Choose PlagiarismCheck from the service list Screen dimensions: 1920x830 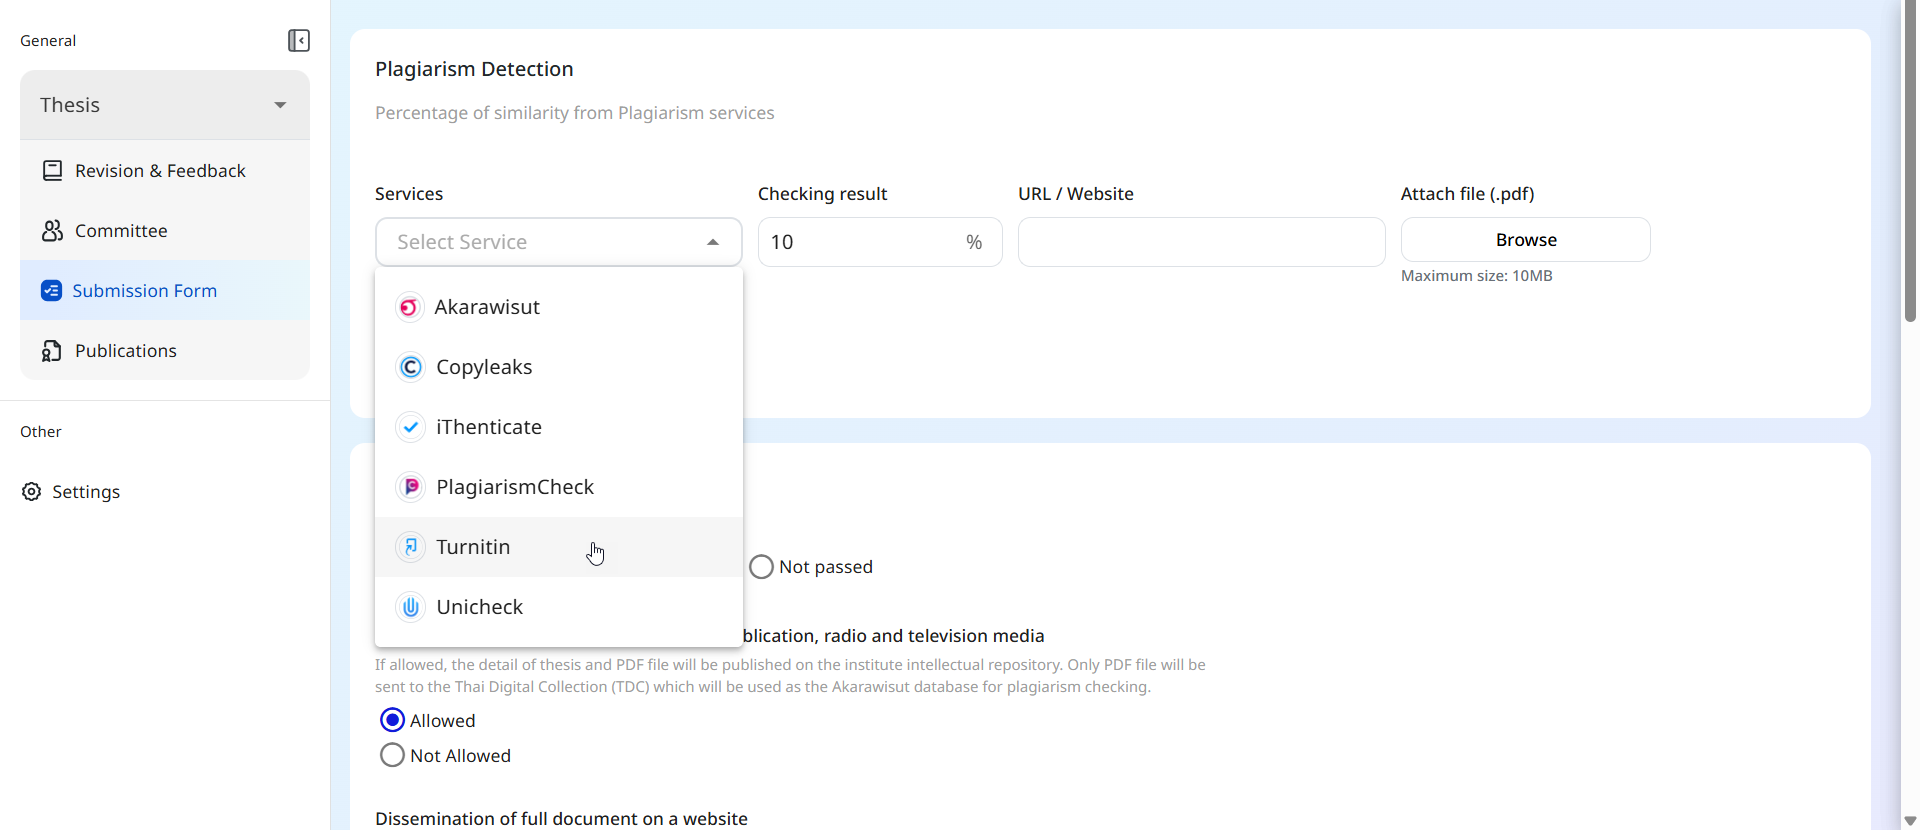click(x=559, y=487)
